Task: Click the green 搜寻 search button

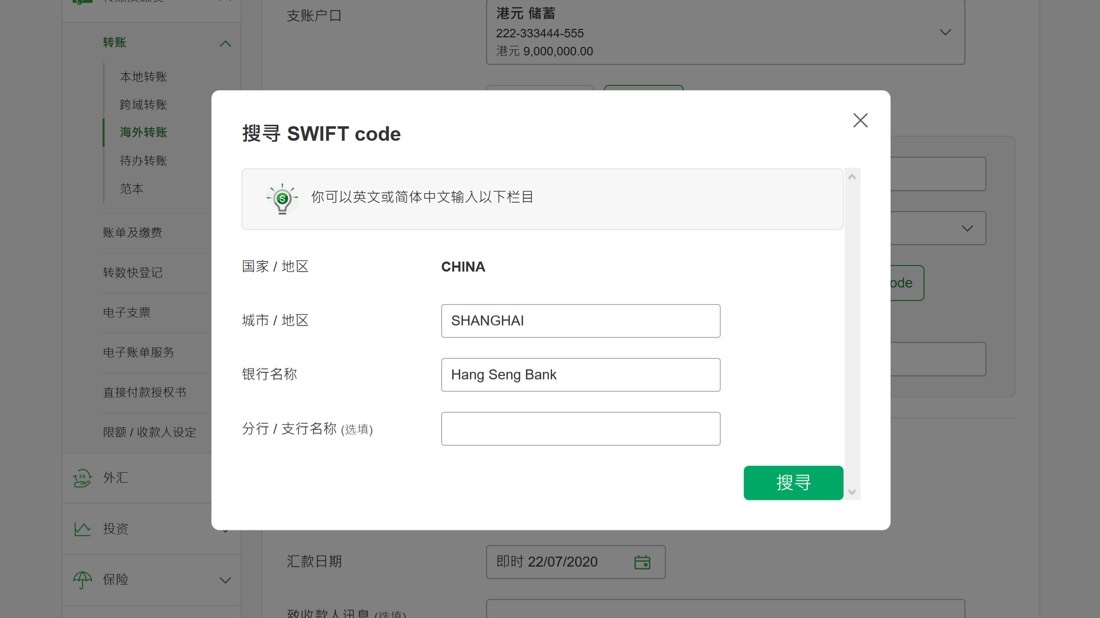Action: pyautogui.click(x=793, y=483)
